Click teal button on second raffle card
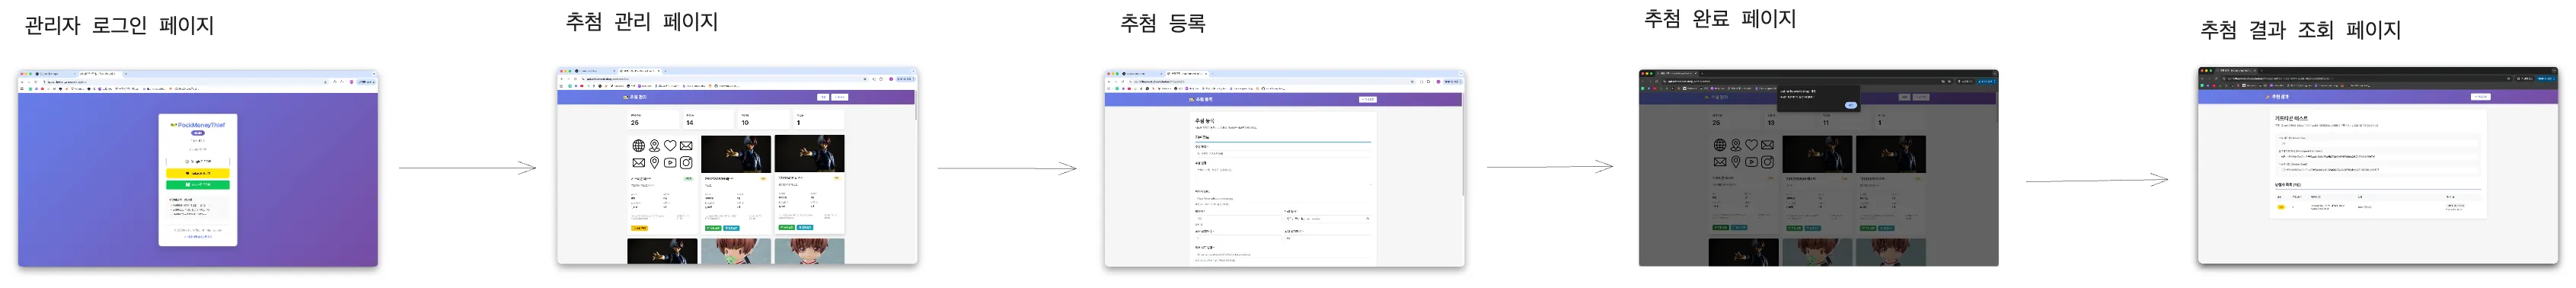The image size is (2576, 288). [x=732, y=228]
